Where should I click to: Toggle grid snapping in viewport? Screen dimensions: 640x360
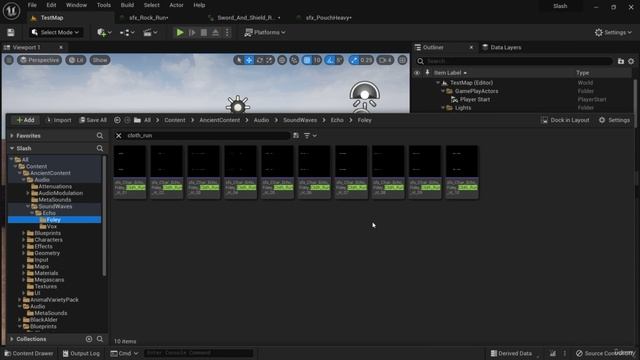[x=307, y=60]
